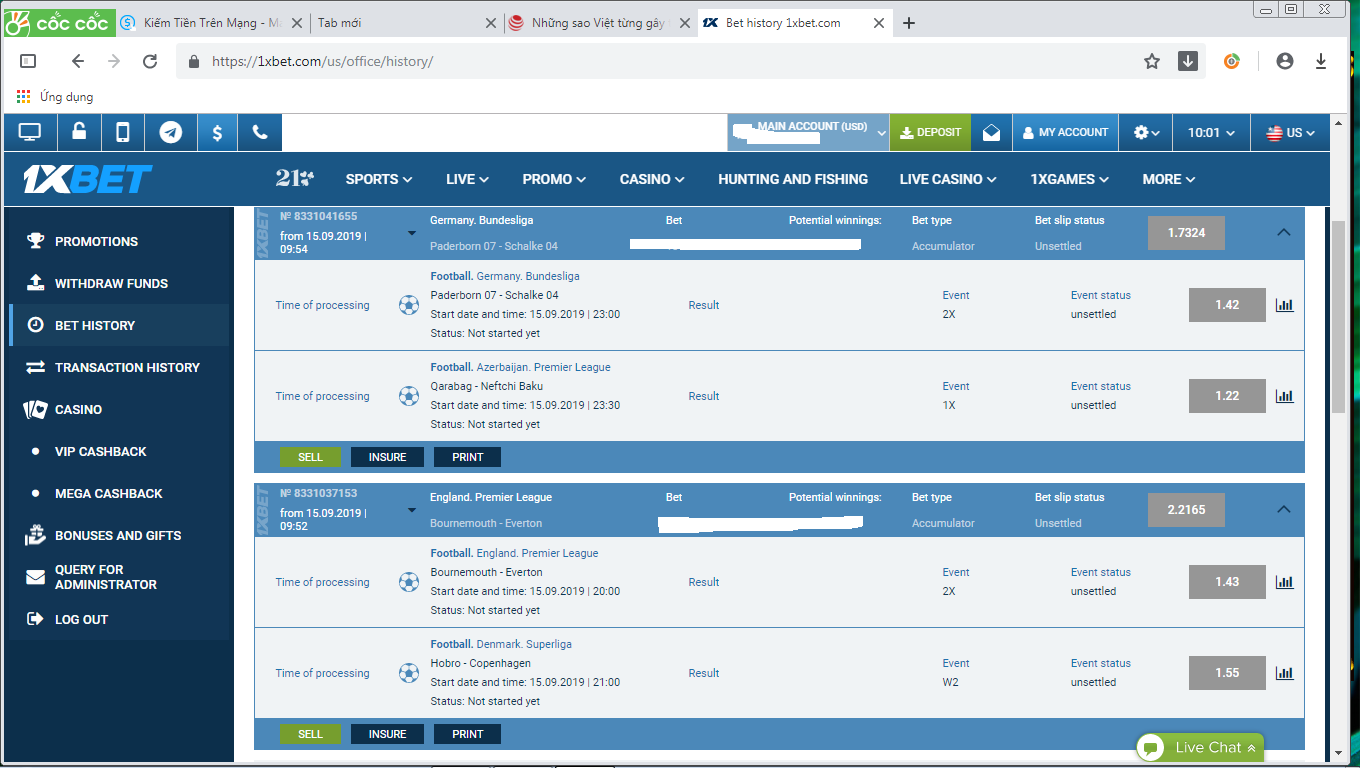Open the settings gear menu
This screenshot has width=1360, height=768.
pos(1146,132)
